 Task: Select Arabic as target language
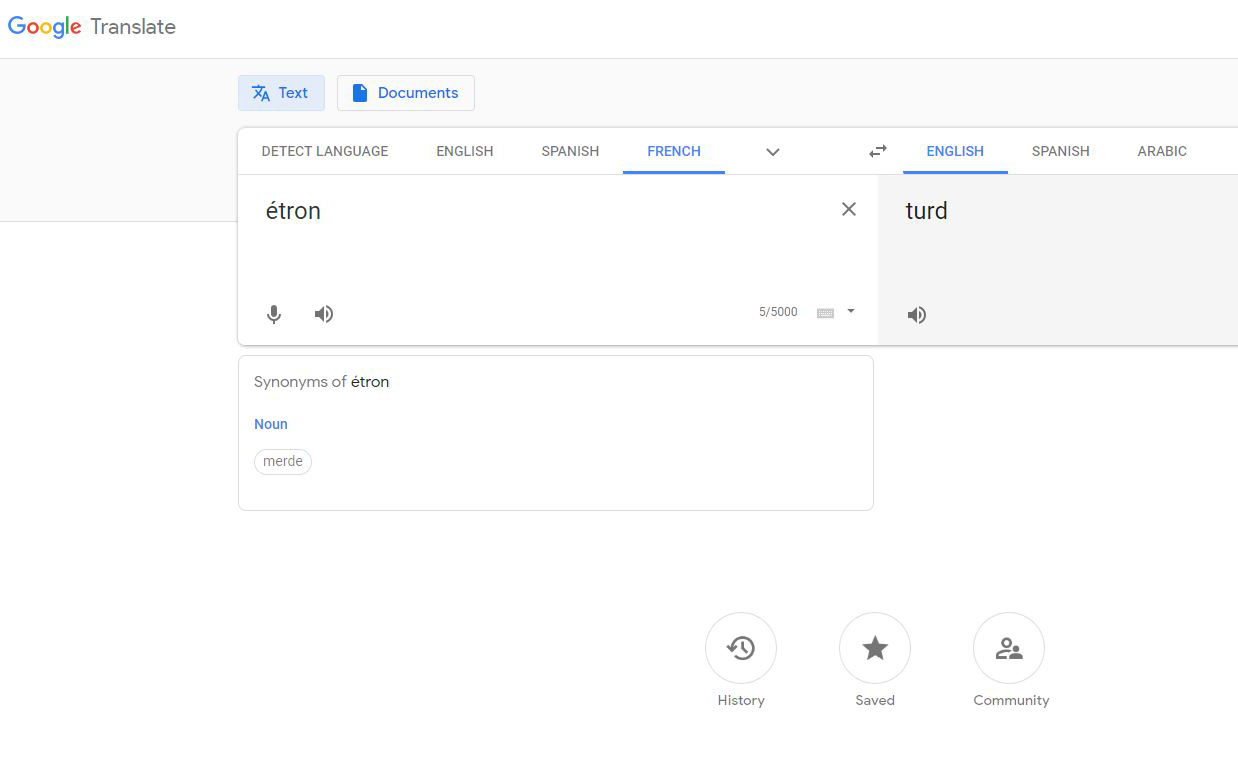1162,151
